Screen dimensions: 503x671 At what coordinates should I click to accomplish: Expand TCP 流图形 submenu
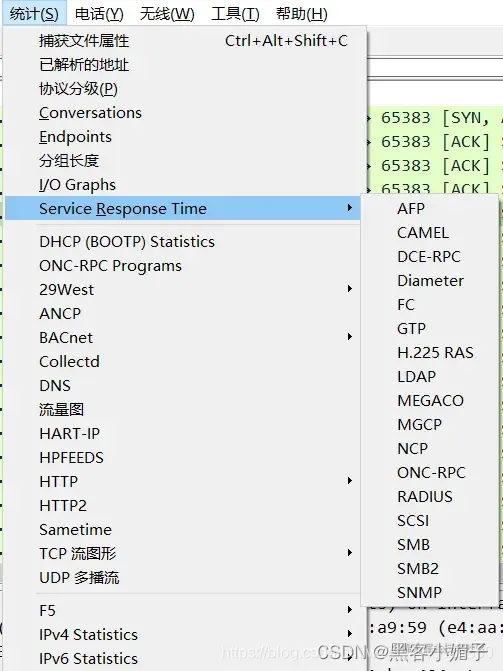(x=183, y=553)
